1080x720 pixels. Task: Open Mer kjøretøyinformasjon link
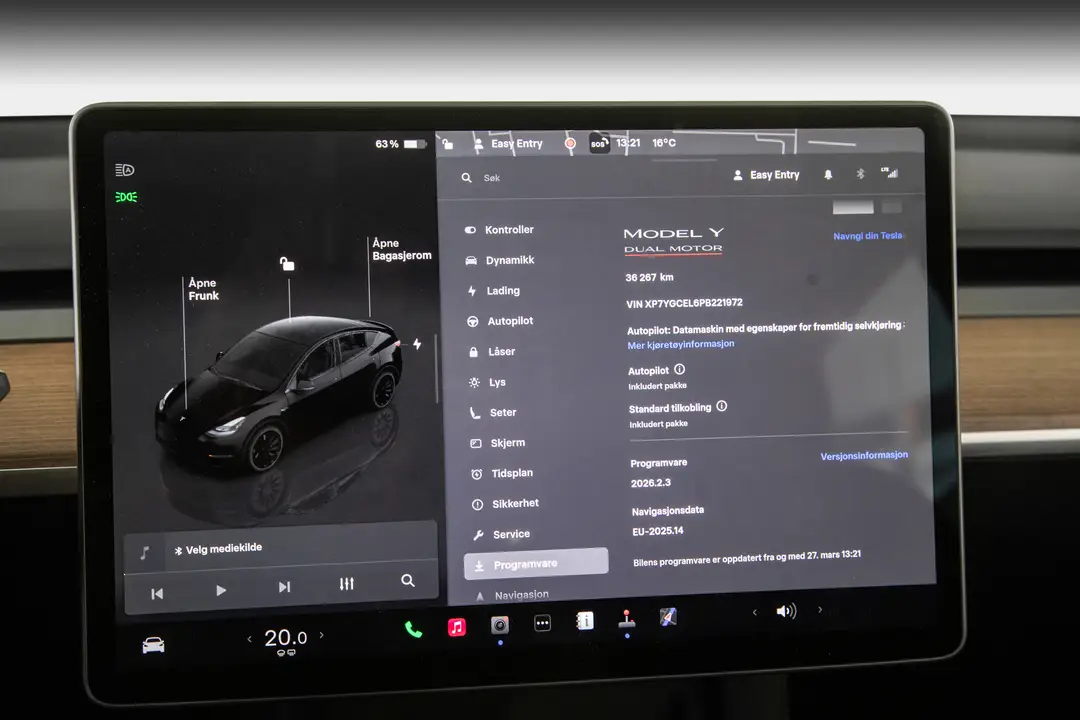(681, 344)
